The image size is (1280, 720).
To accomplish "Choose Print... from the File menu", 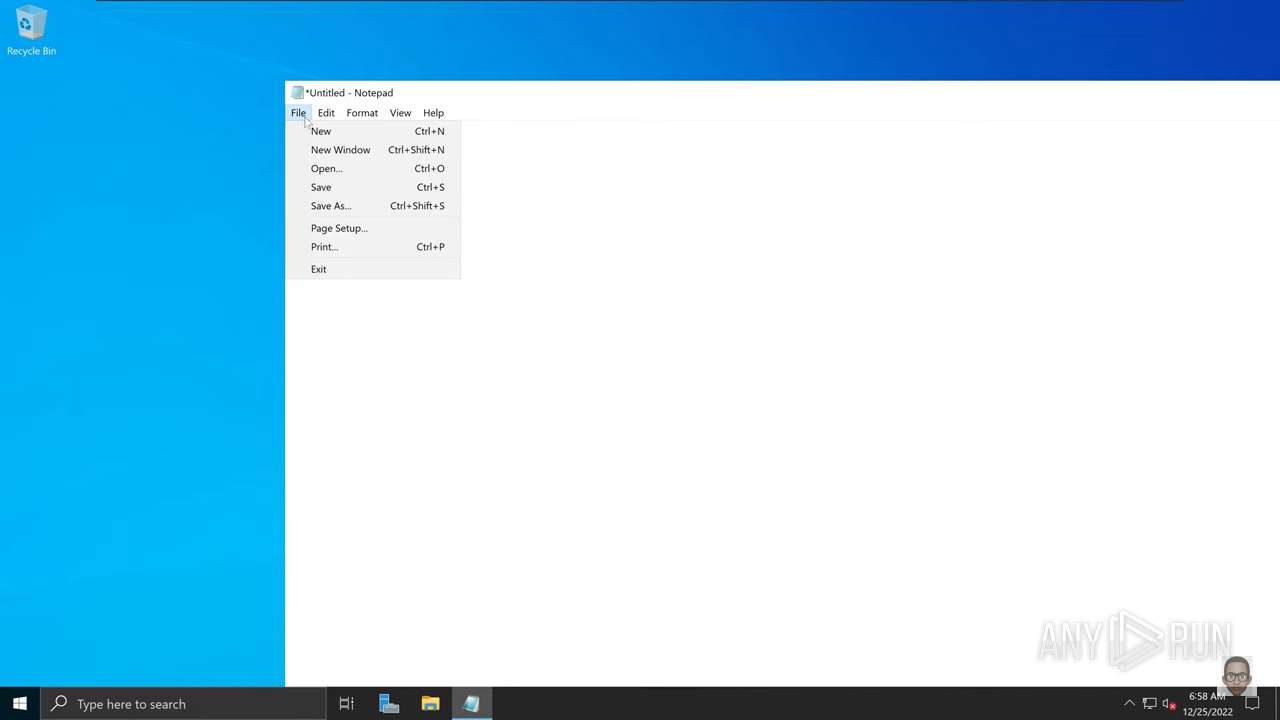I will 373,247.
